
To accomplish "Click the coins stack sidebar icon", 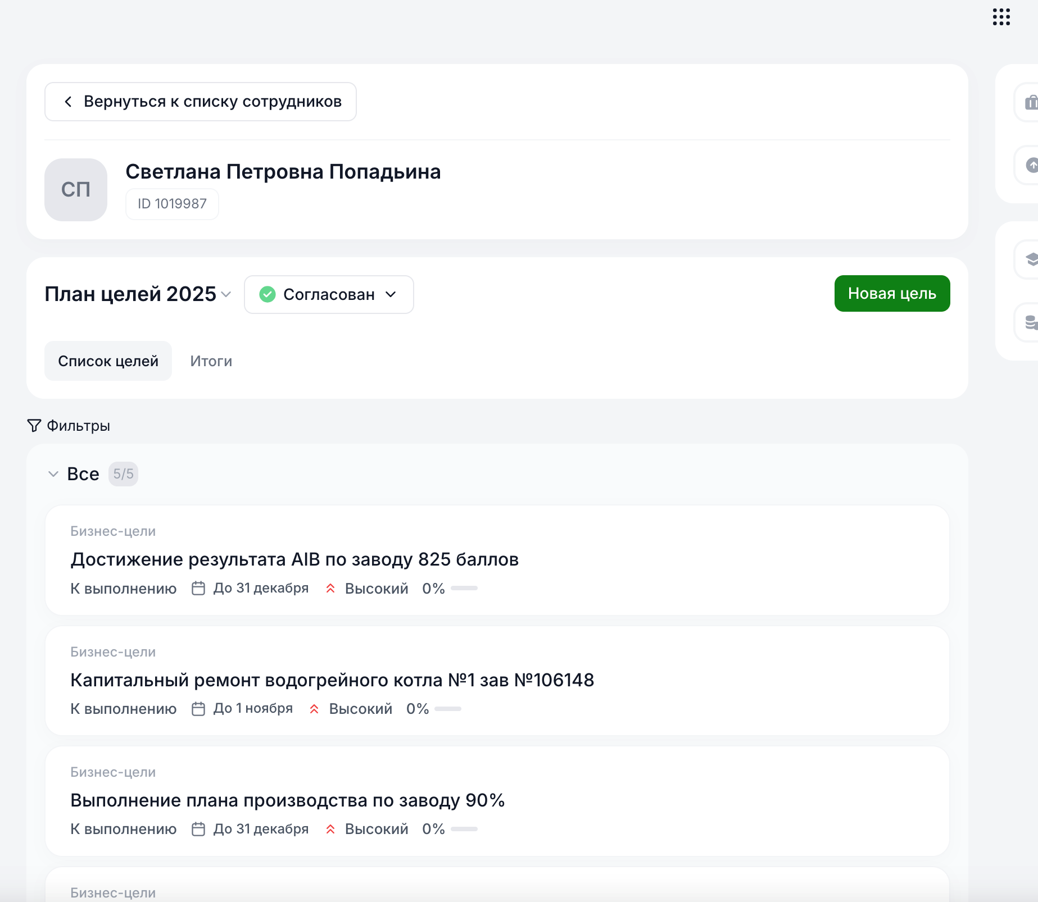I will click(1030, 322).
